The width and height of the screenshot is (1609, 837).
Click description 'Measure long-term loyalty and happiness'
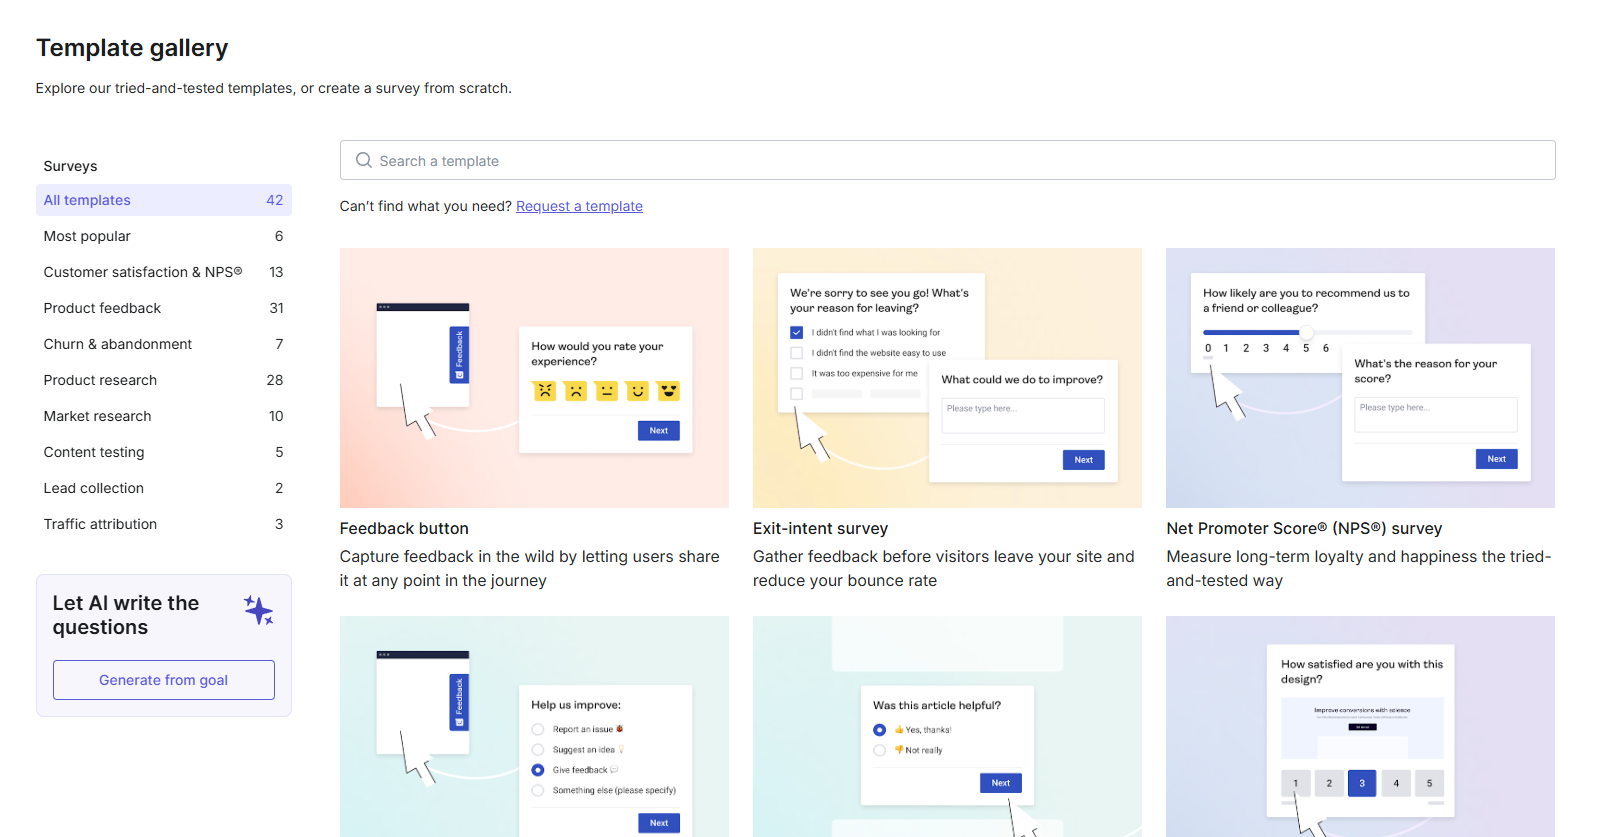[1359, 568]
